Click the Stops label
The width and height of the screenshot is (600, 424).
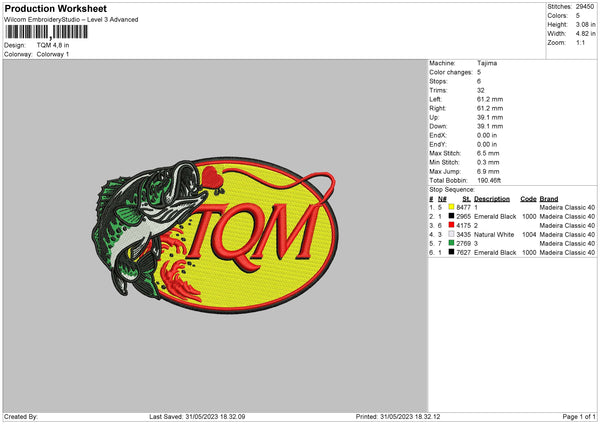(438, 81)
